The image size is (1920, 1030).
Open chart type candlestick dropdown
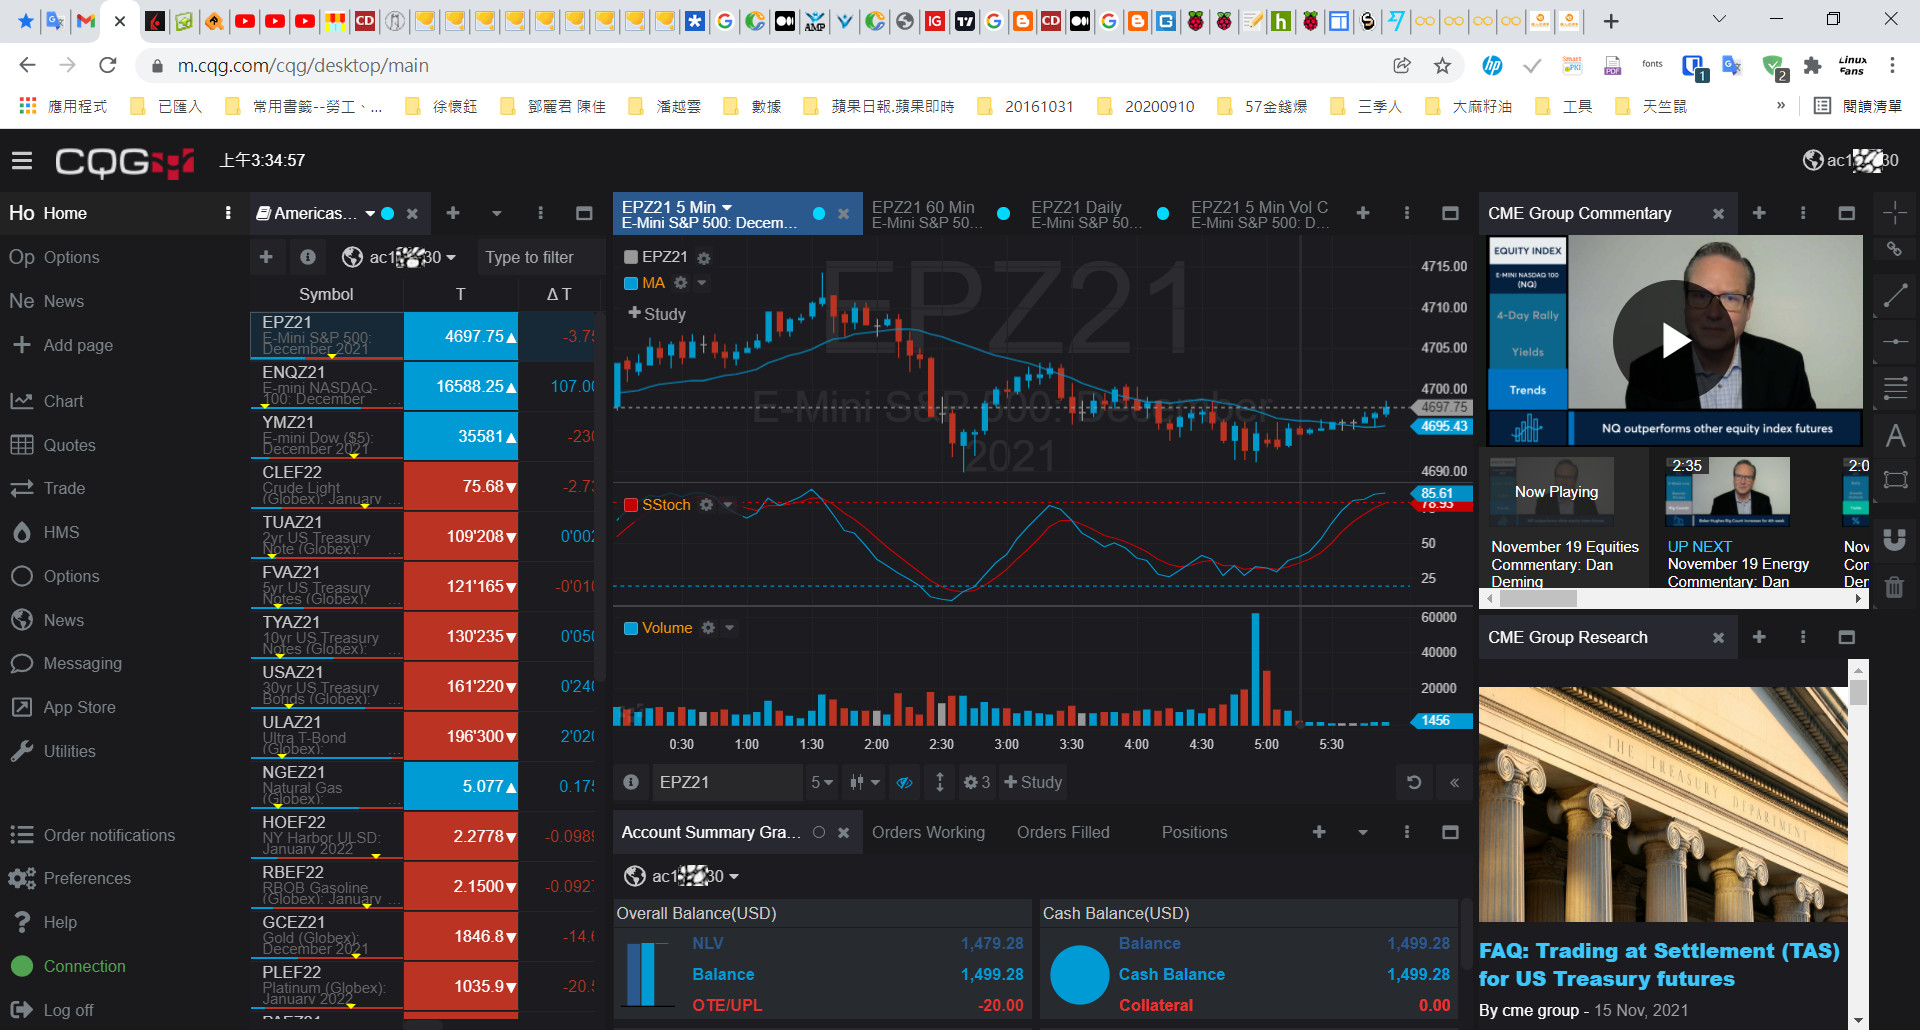(865, 782)
